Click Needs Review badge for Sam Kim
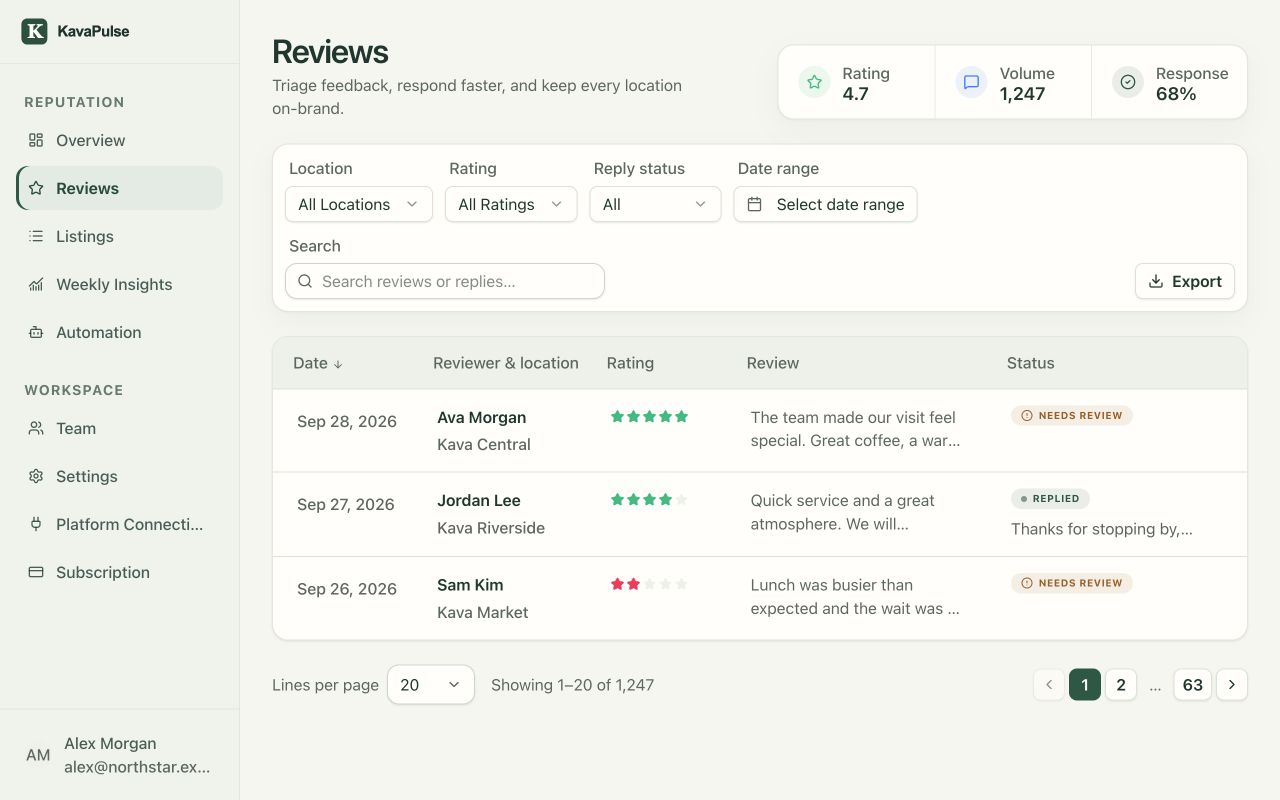 point(1072,583)
